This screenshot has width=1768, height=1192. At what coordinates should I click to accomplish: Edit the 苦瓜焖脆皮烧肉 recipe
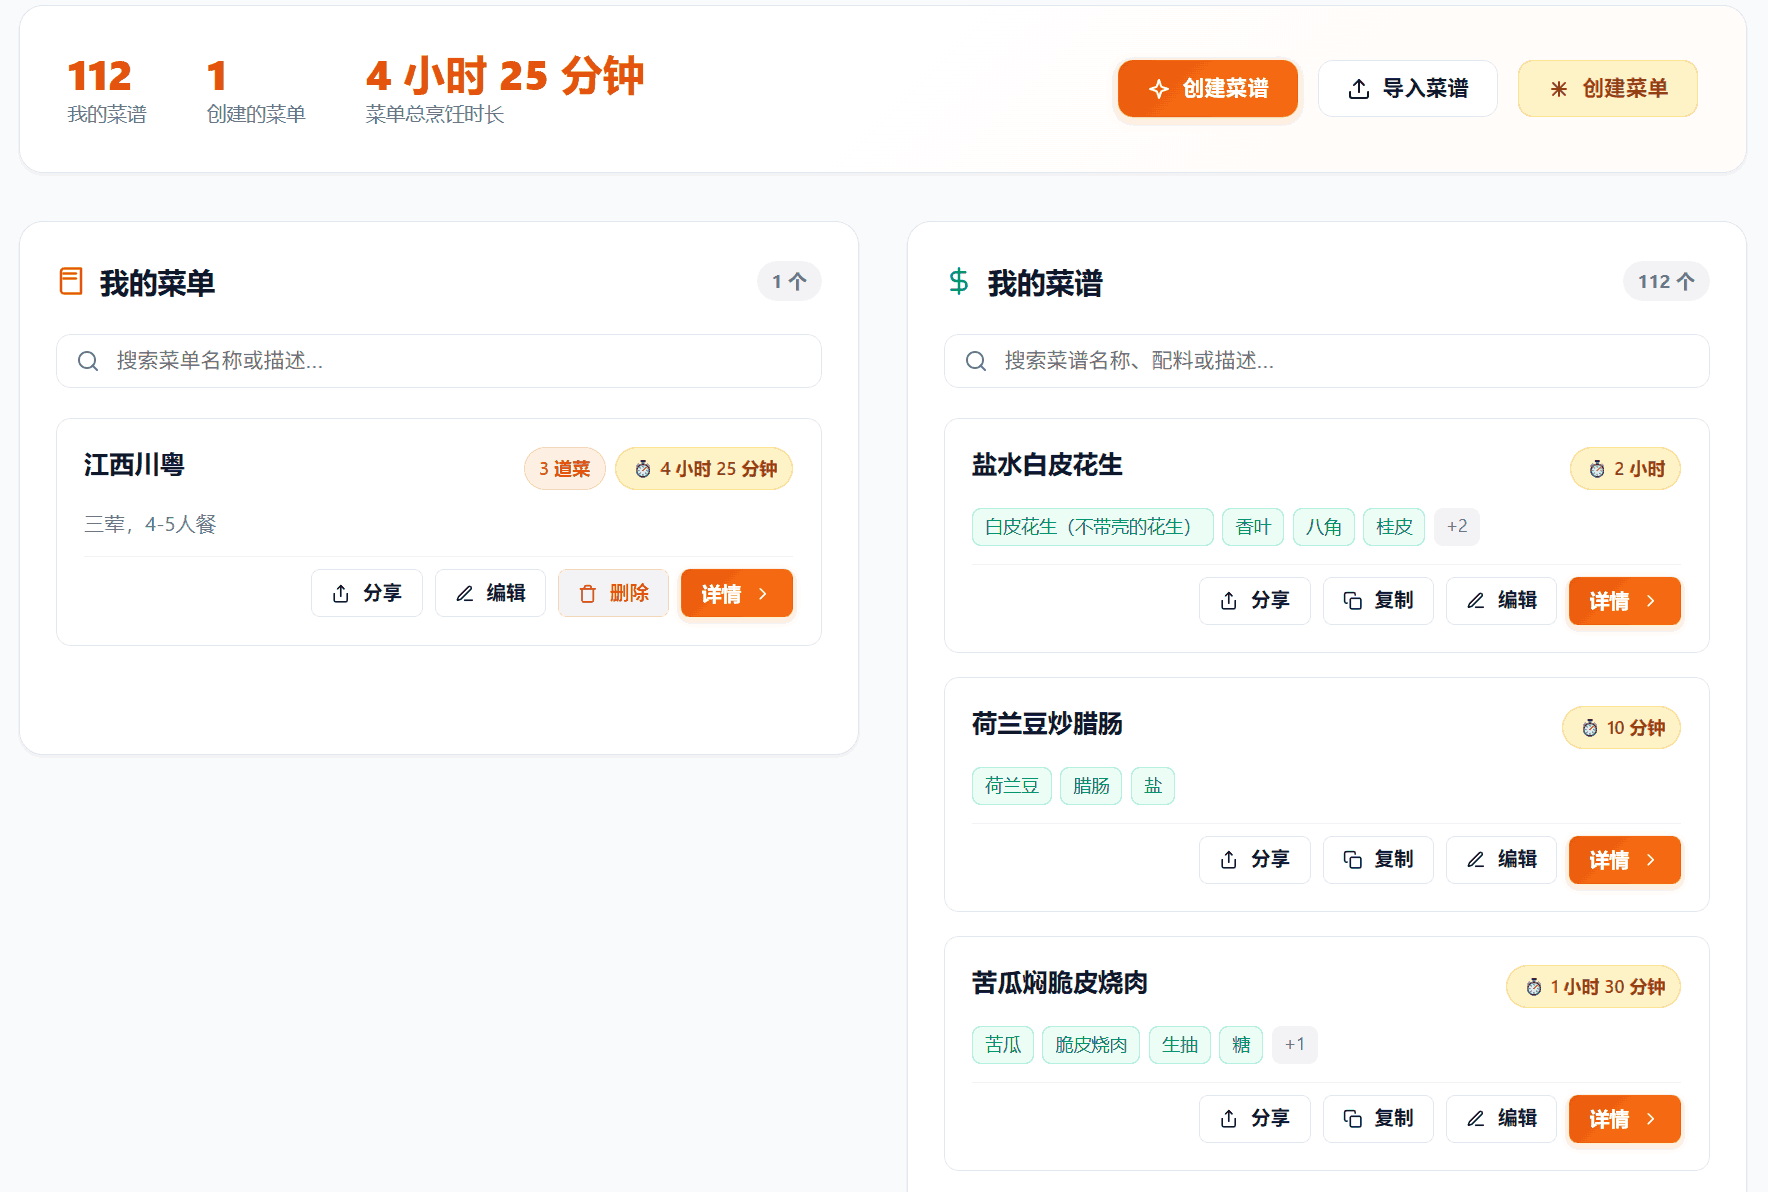click(x=1501, y=1119)
